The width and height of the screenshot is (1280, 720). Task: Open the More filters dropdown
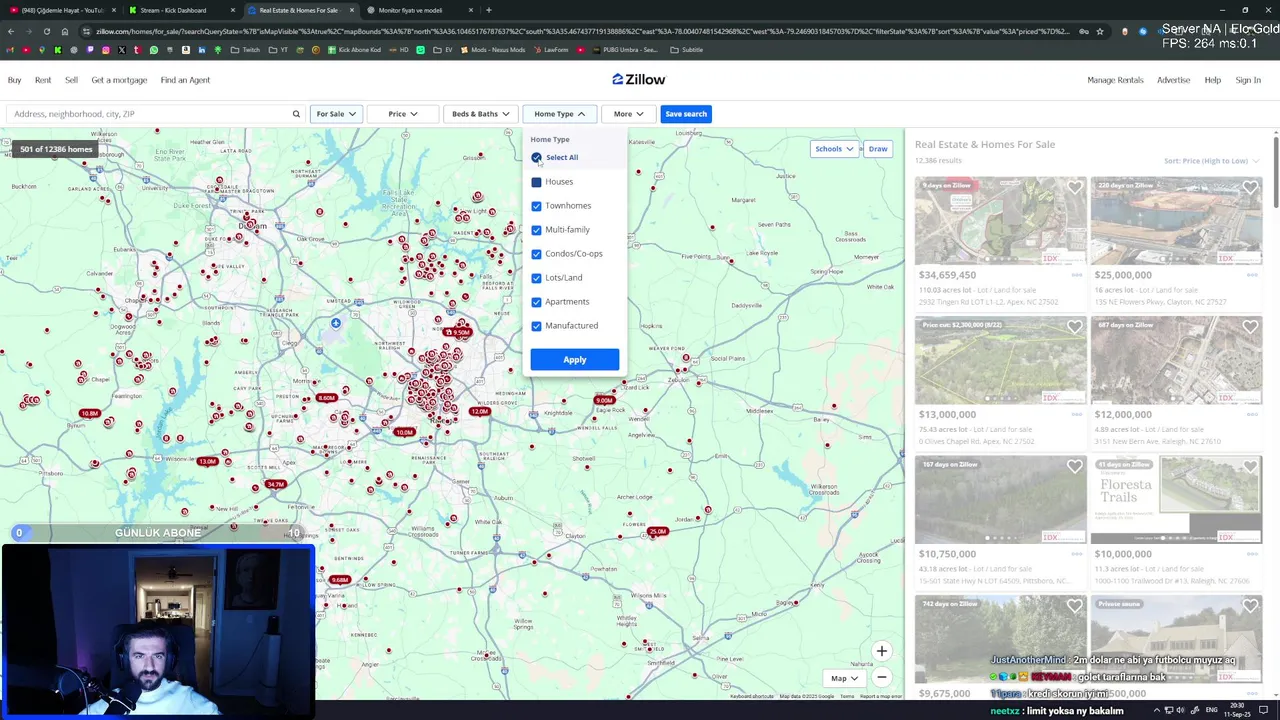coord(629,114)
